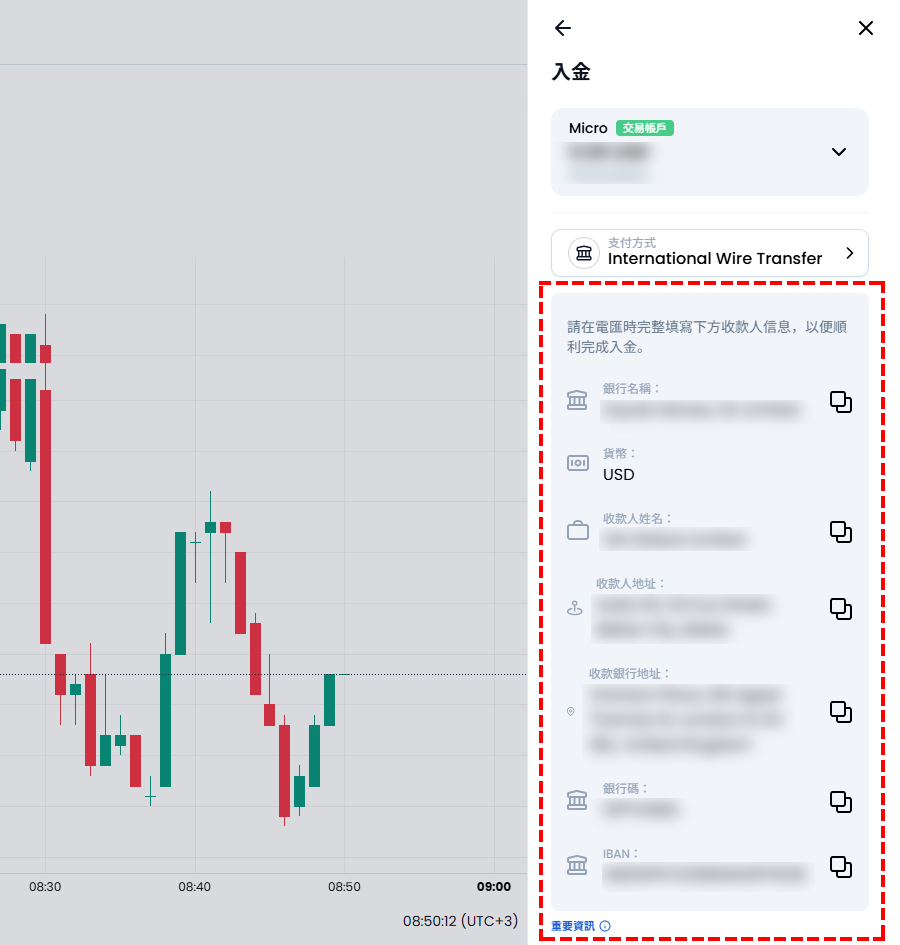Click the info icon beside 重要資訊
This screenshot has height=945, width=900.
pos(605,926)
